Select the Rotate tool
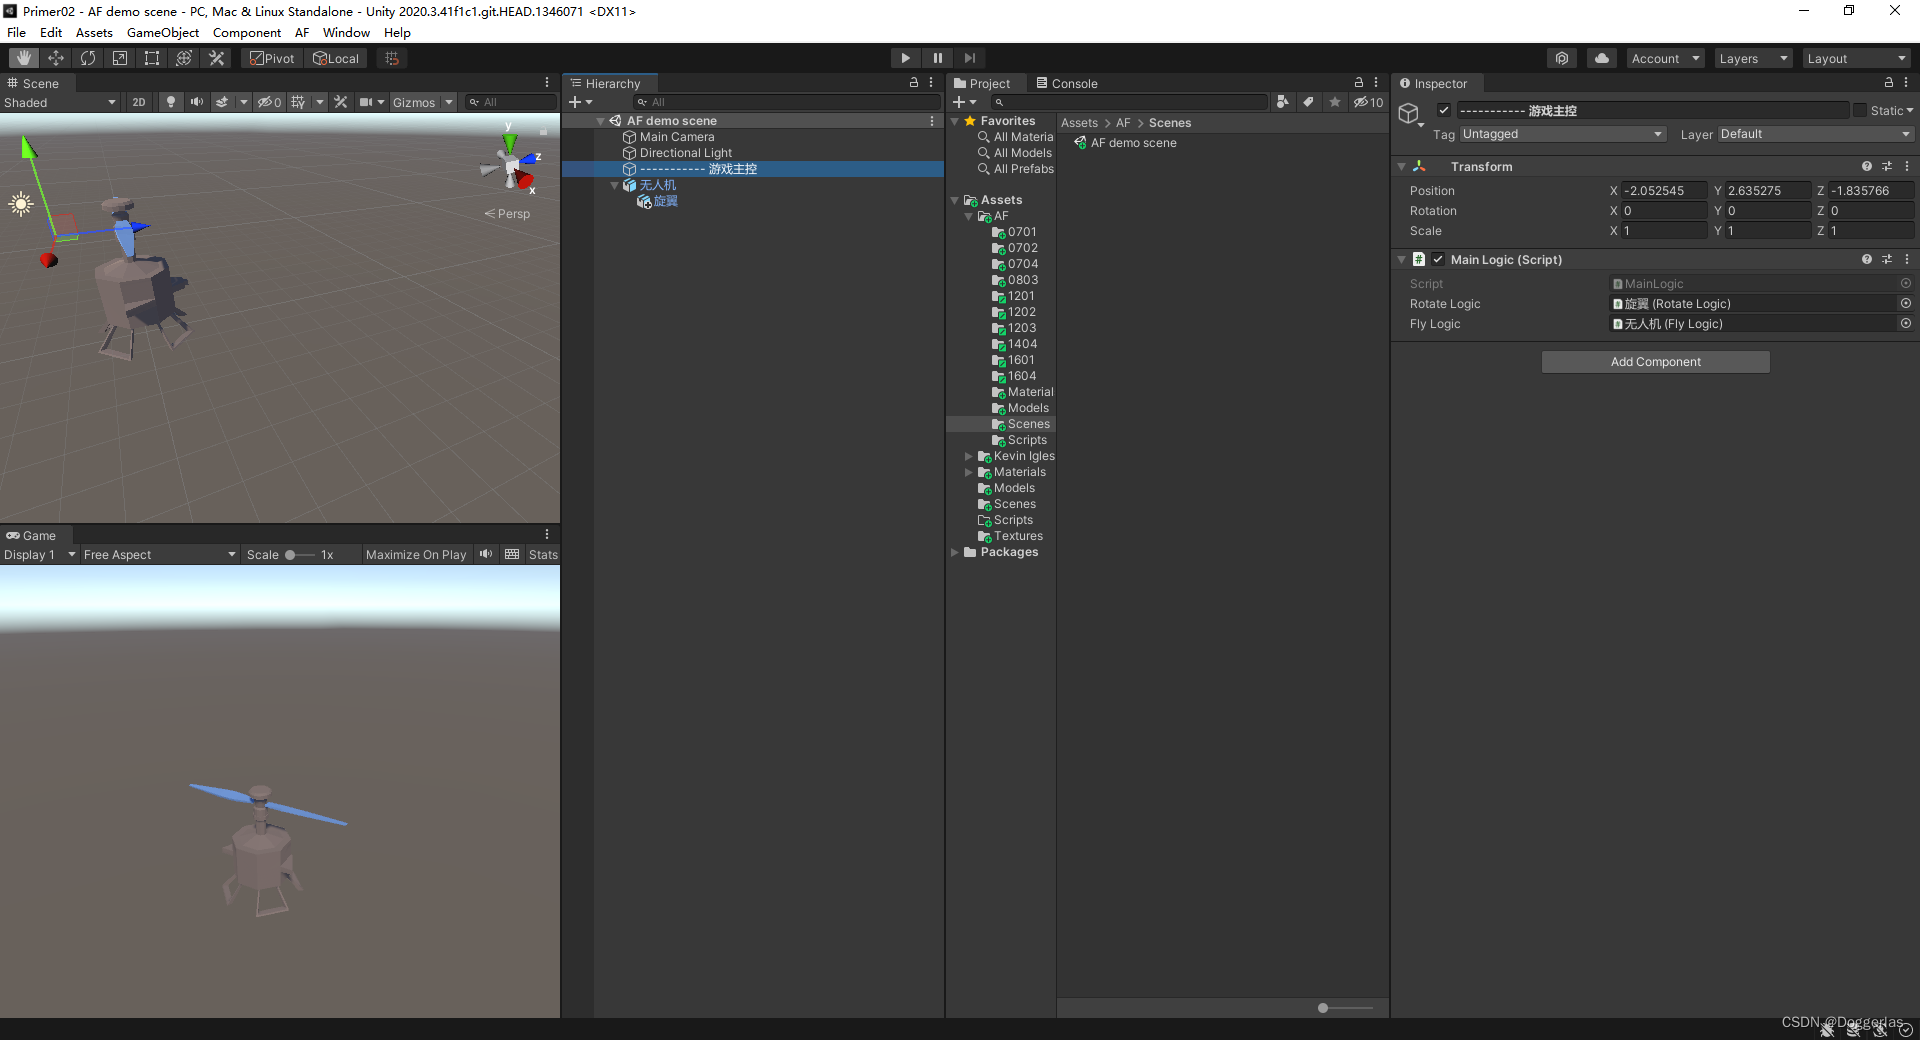 [88, 58]
